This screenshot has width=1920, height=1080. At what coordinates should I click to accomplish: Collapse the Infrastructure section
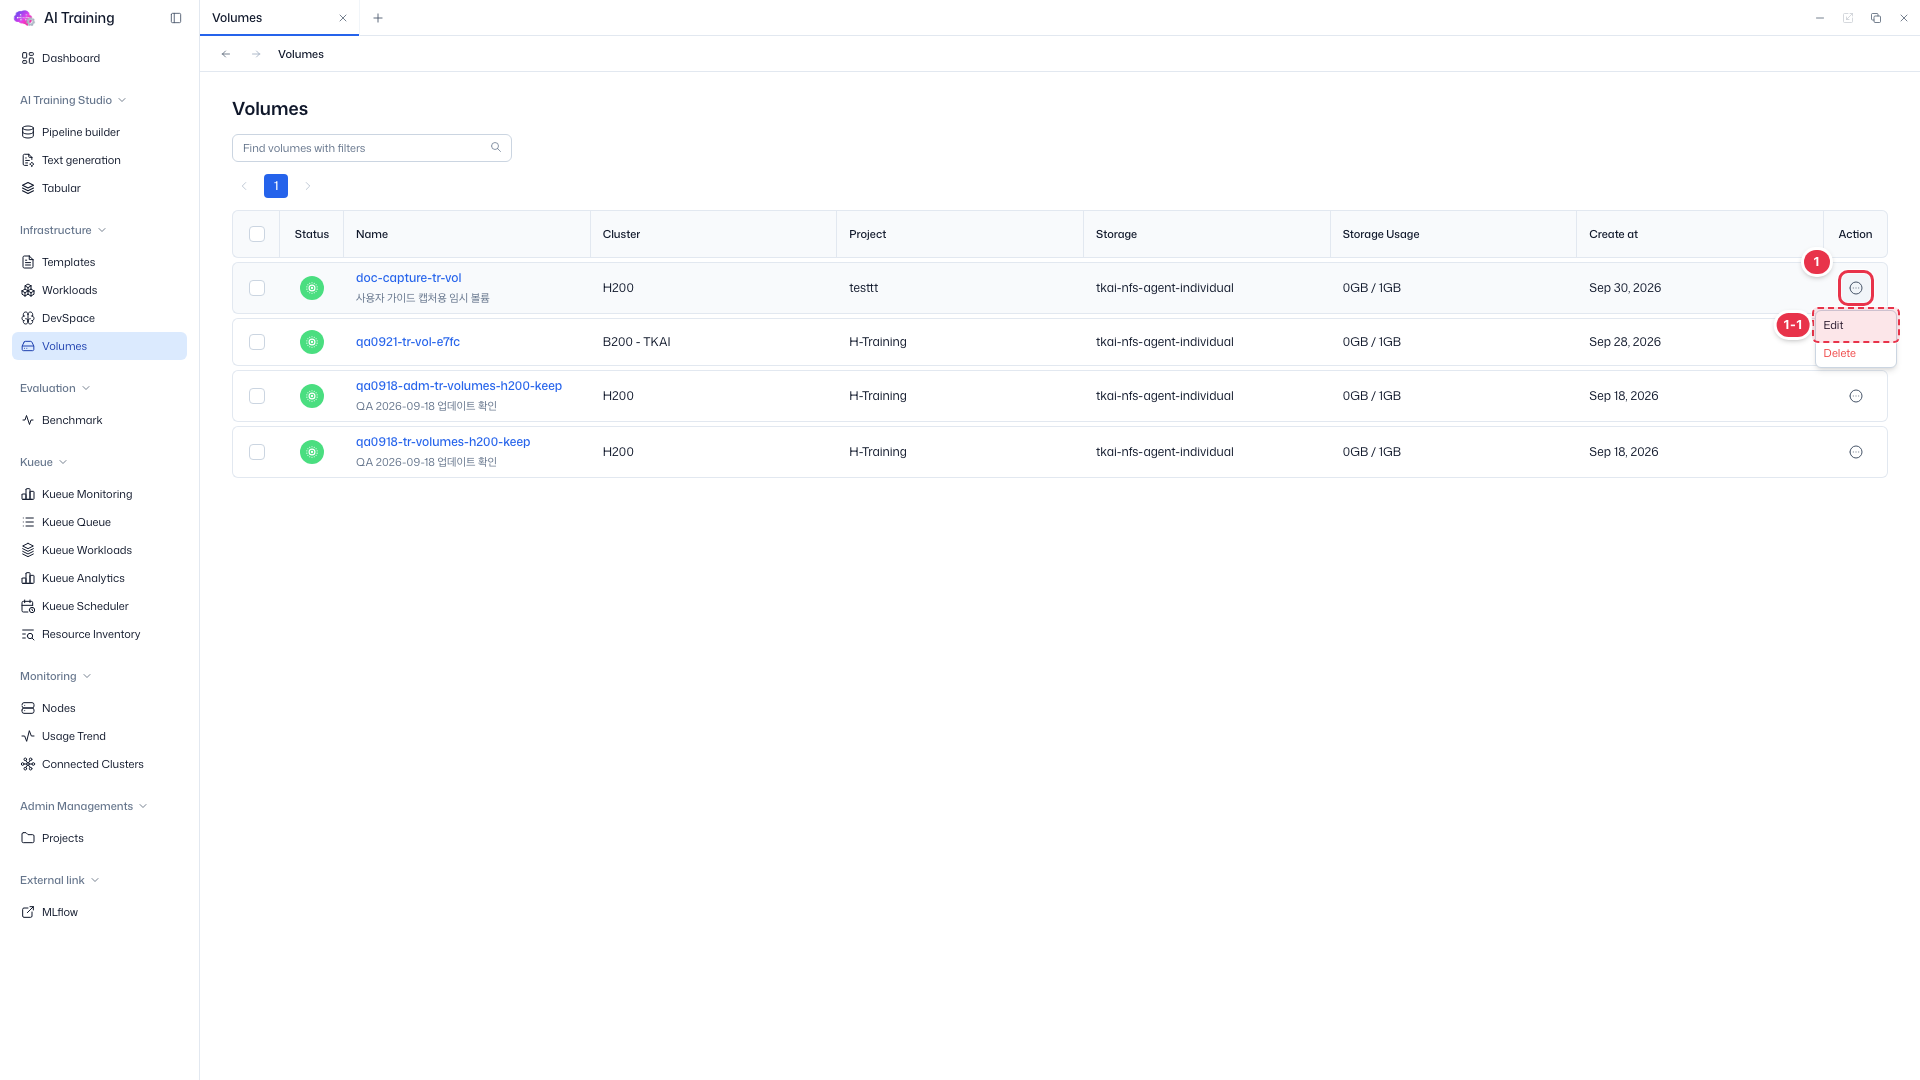[x=63, y=230]
